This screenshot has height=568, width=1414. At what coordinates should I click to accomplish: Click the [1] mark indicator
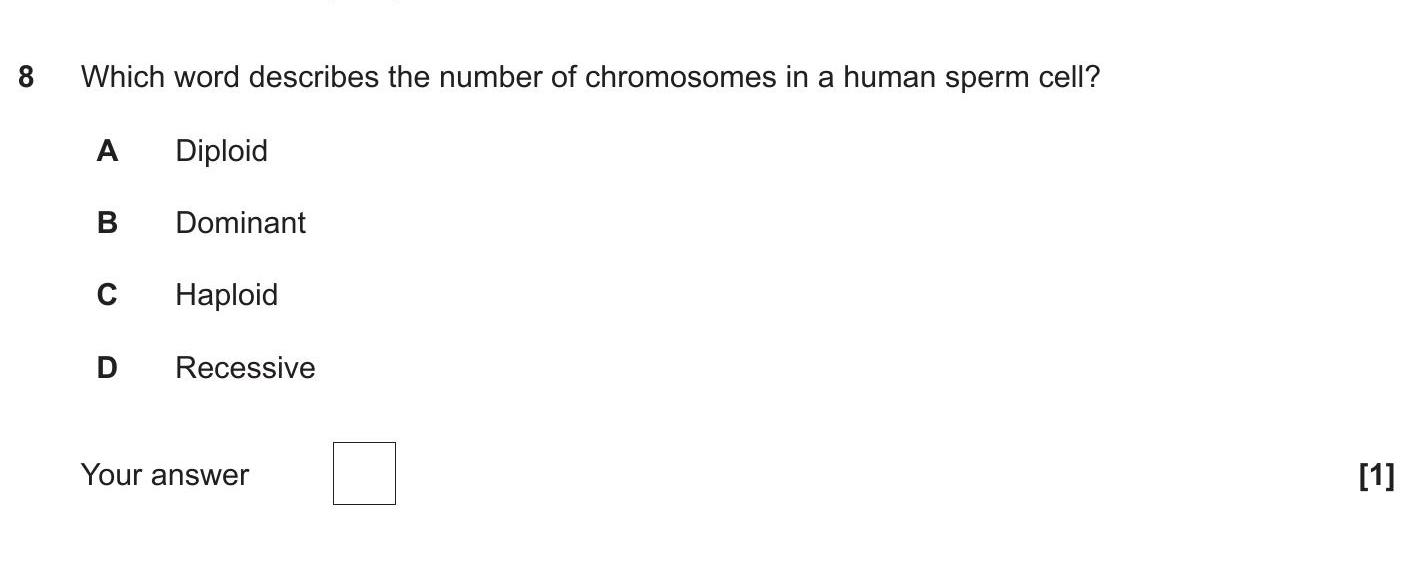[x=1376, y=476]
